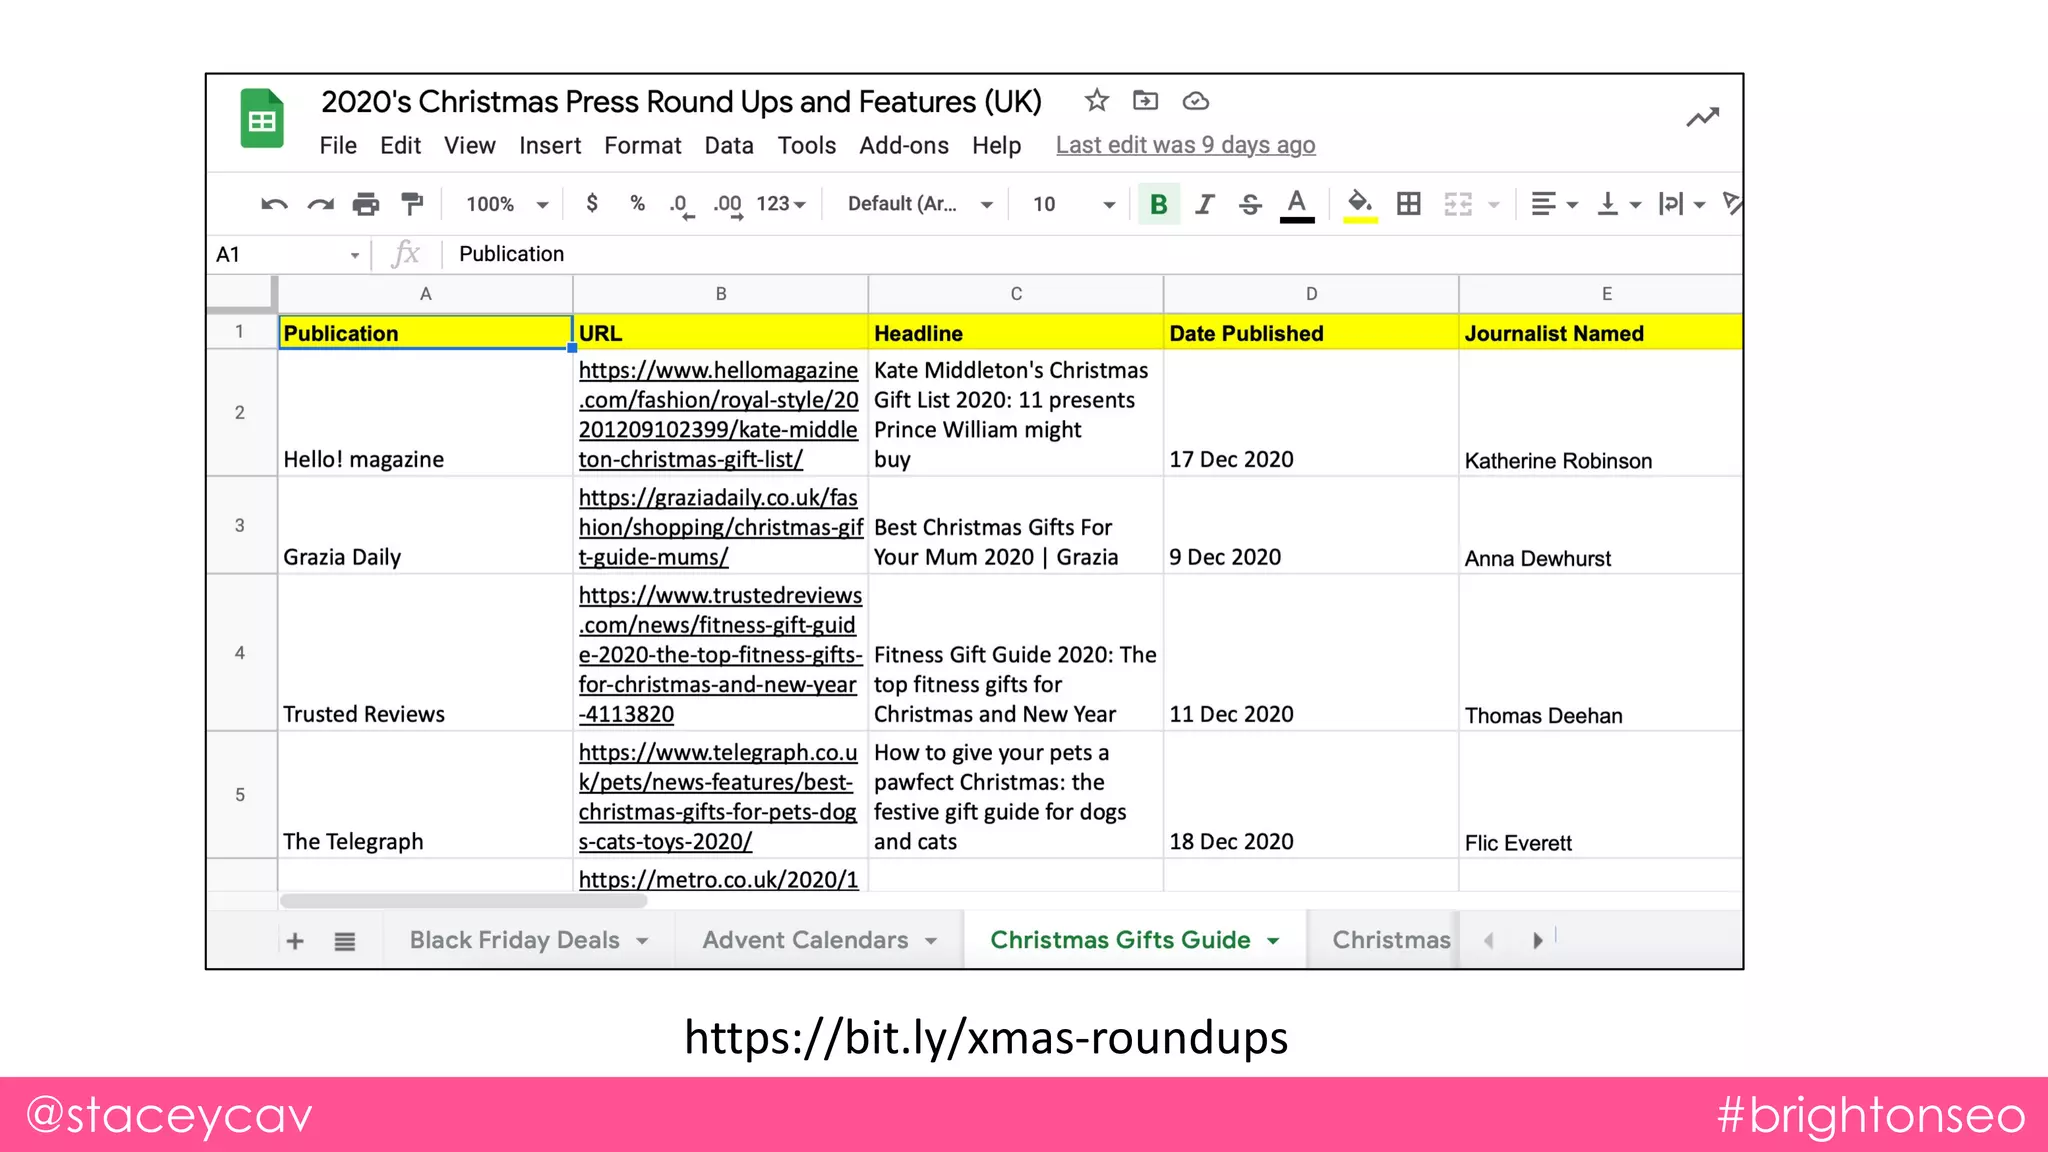Decrease decimal places
Screen dimensions: 2048x1152
682,205
